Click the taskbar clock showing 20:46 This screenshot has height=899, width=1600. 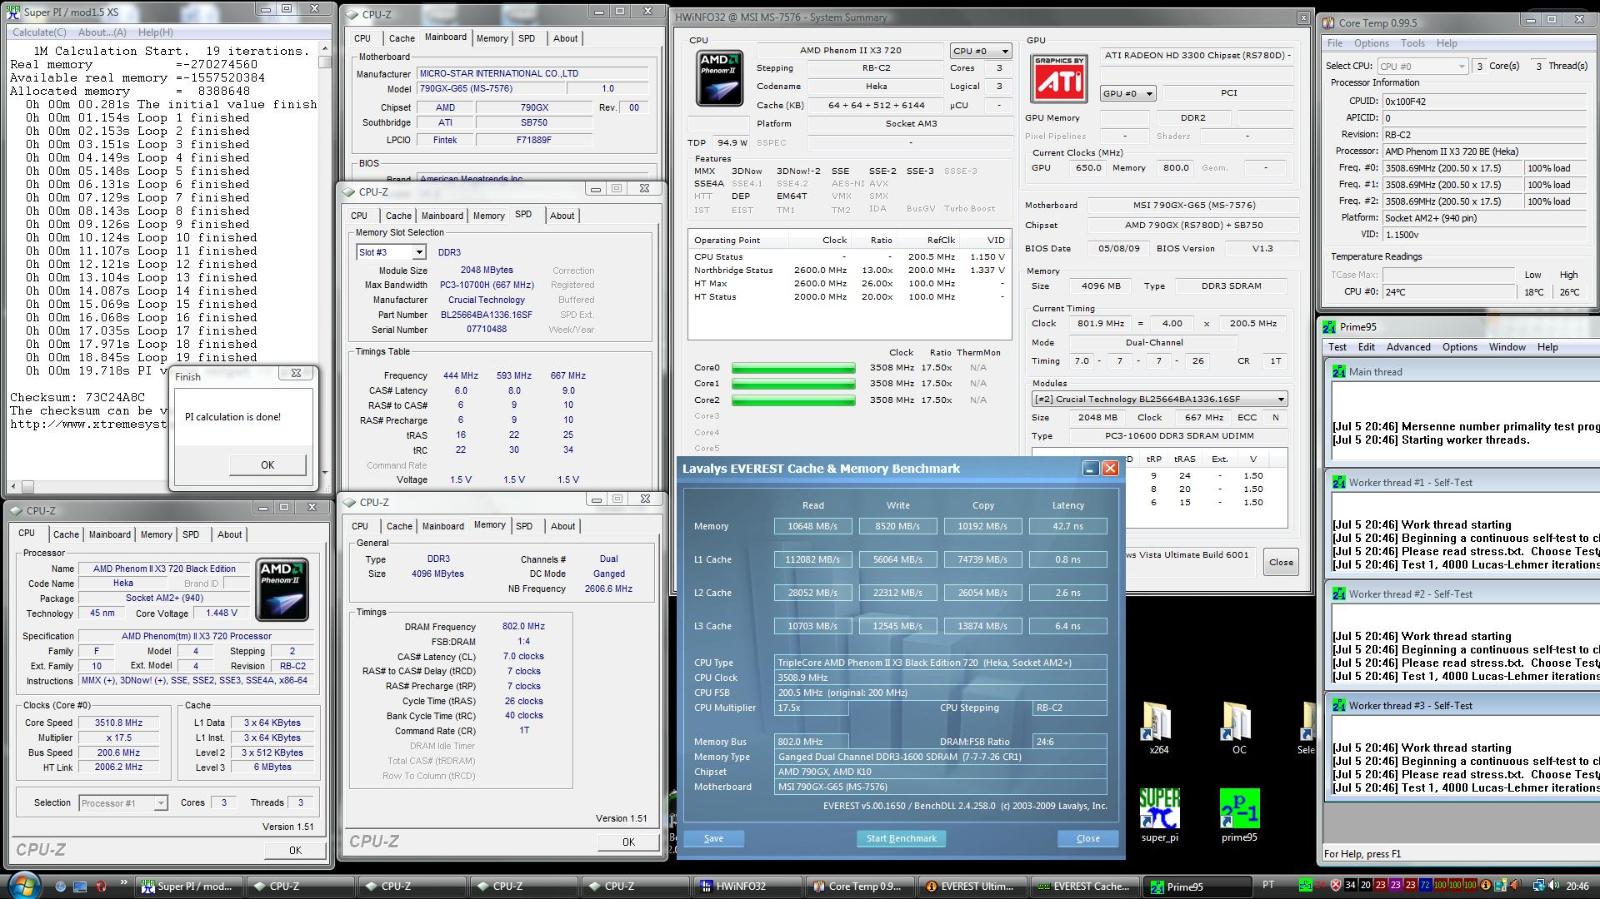[x=1577, y=886]
